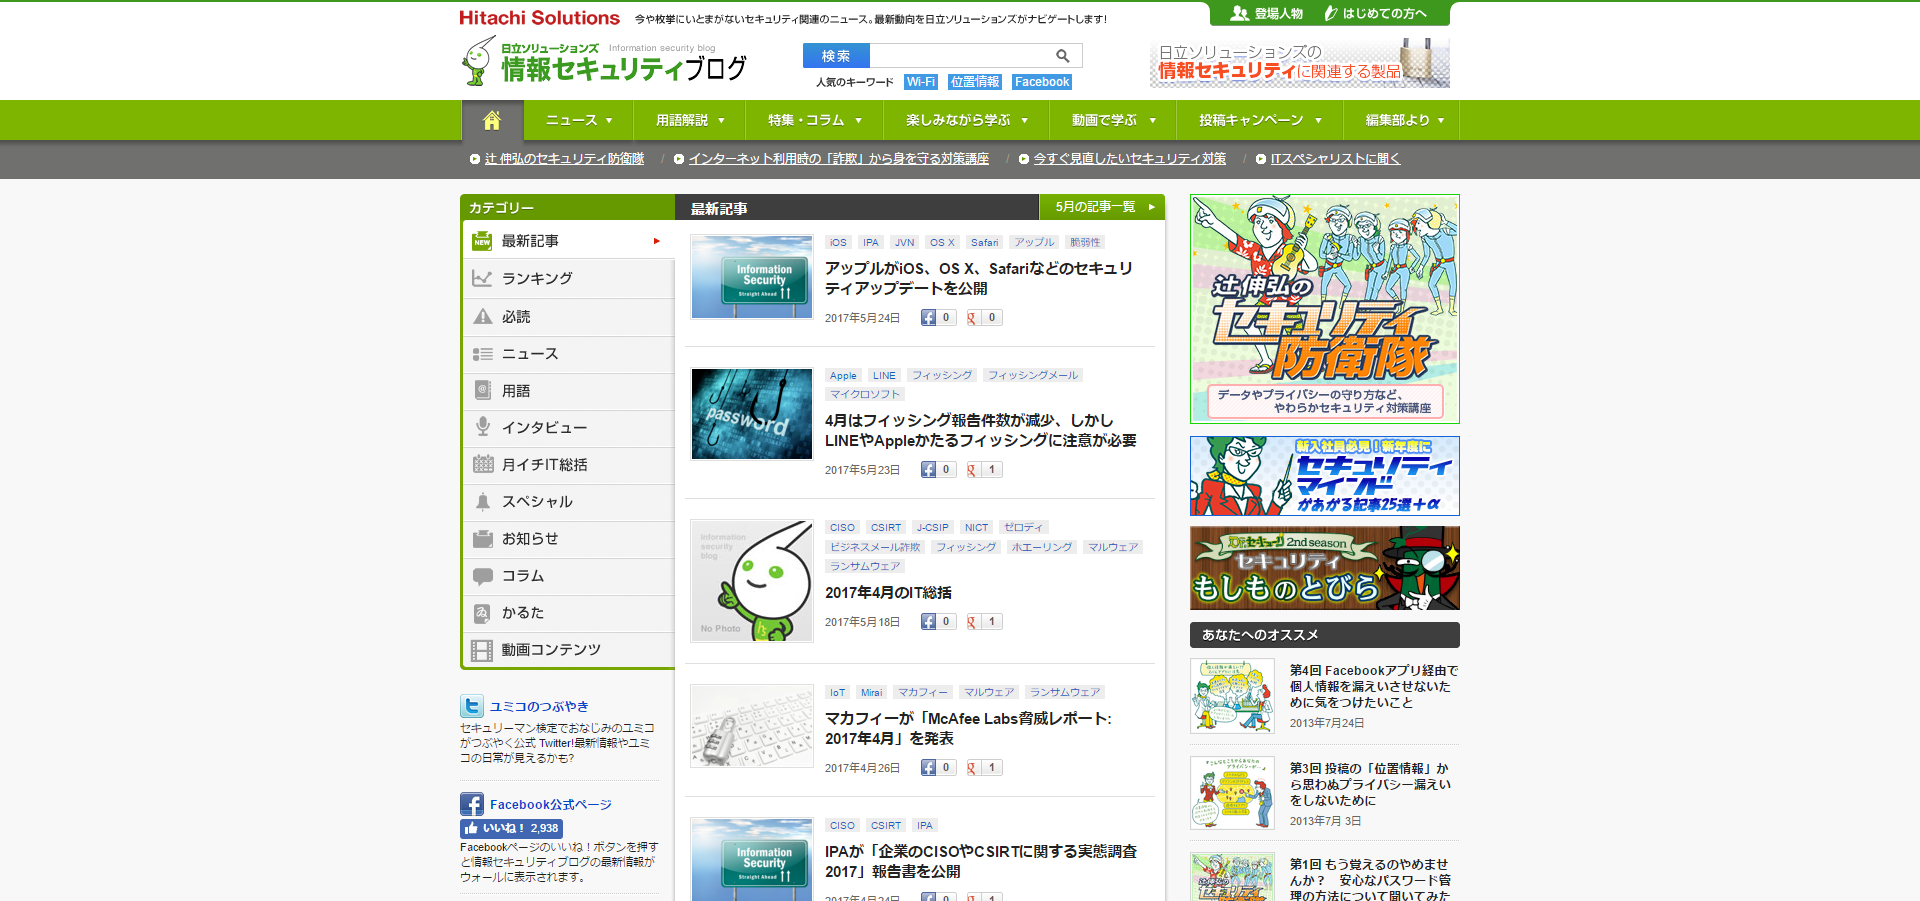Expand the 用語解説 dropdown menu

pos(689,120)
